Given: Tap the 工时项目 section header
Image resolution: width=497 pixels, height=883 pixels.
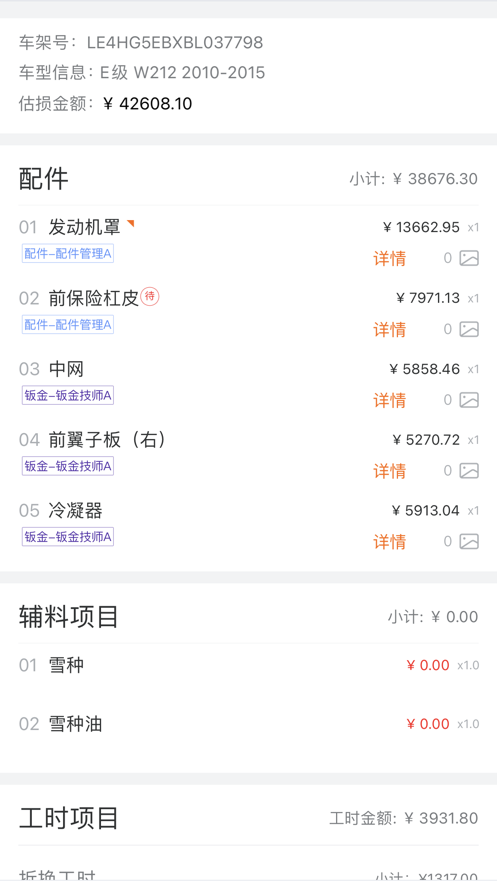Looking at the screenshot, I should pyautogui.click(x=69, y=818).
